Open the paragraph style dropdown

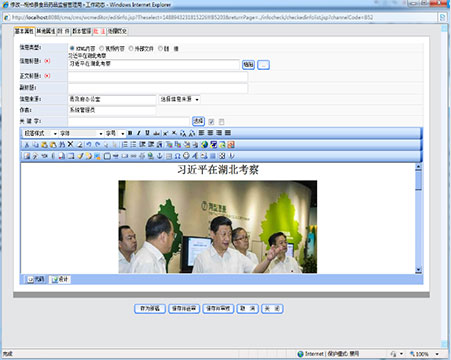pos(41,133)
